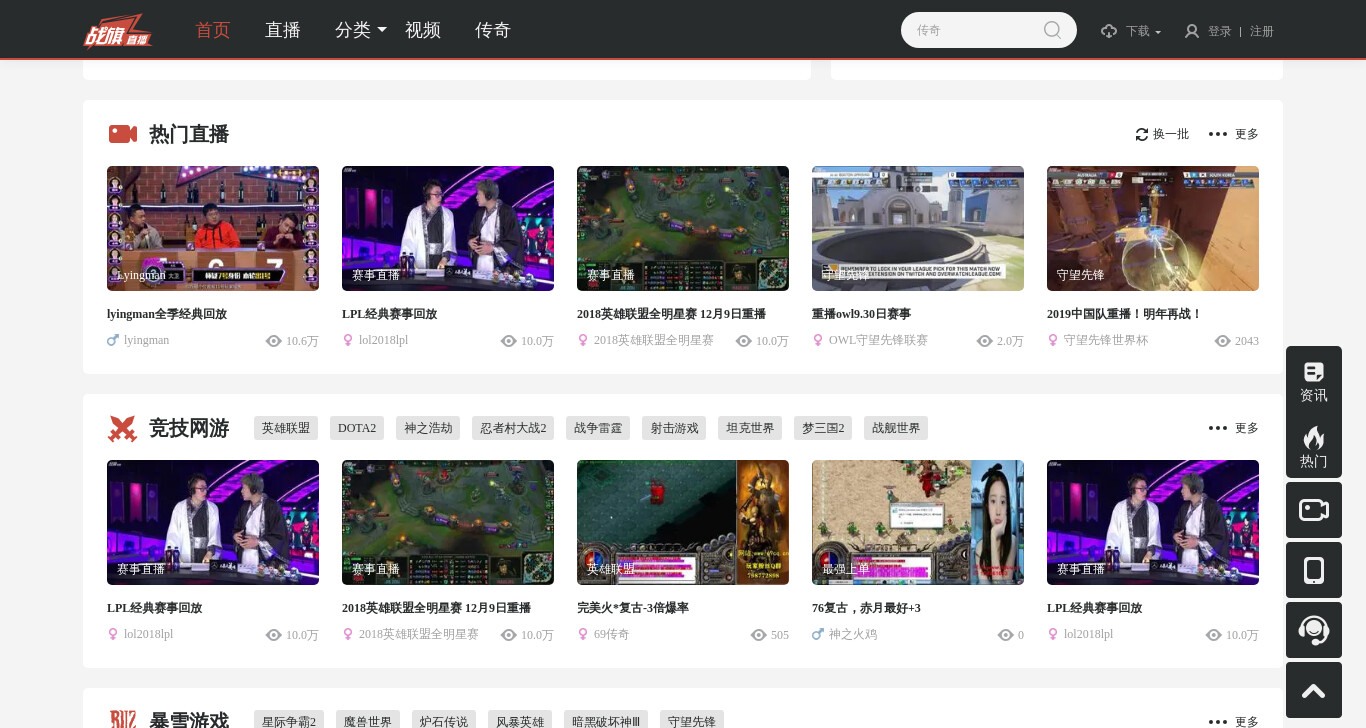1366x728 pixels.
Task: Click the 竞技网游 crossed swords icon
Action: 122,428
